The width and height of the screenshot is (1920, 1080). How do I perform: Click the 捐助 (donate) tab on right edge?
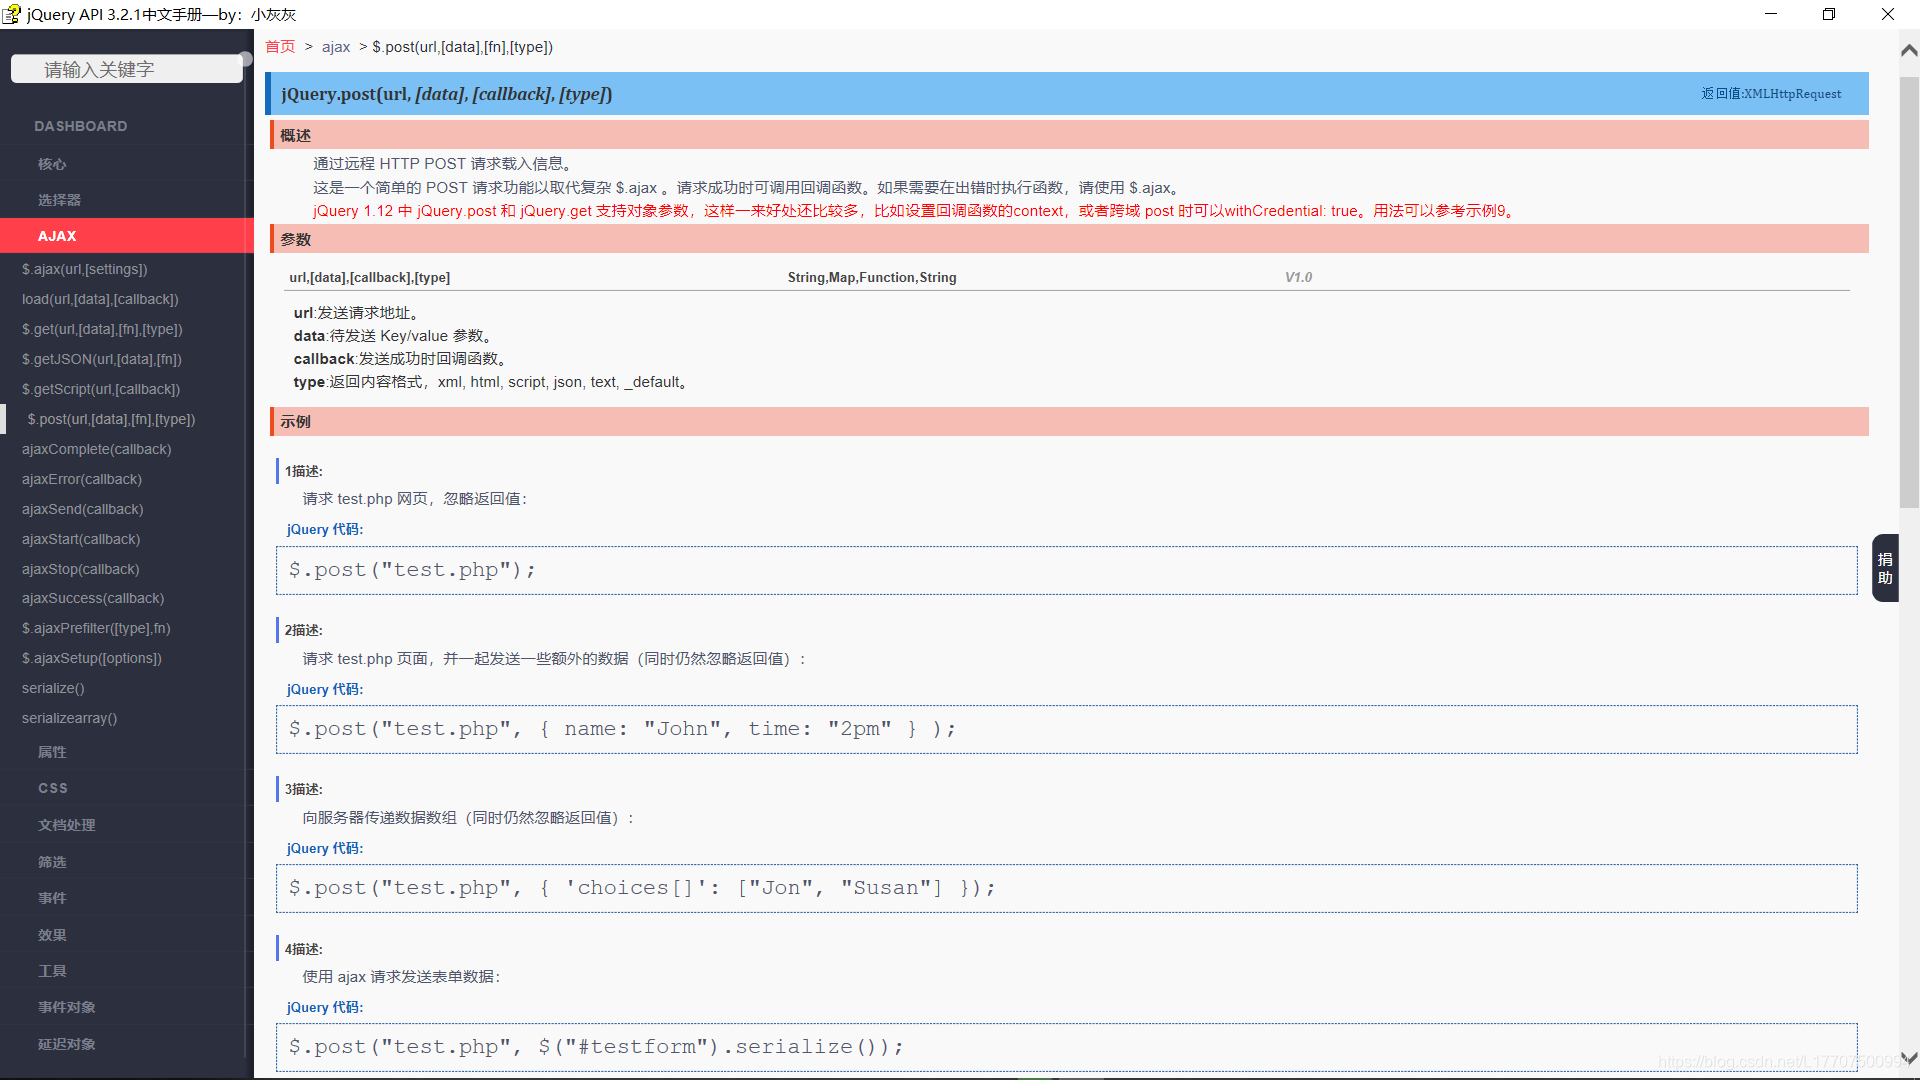pyautogui.click(x=1884, y=567)
